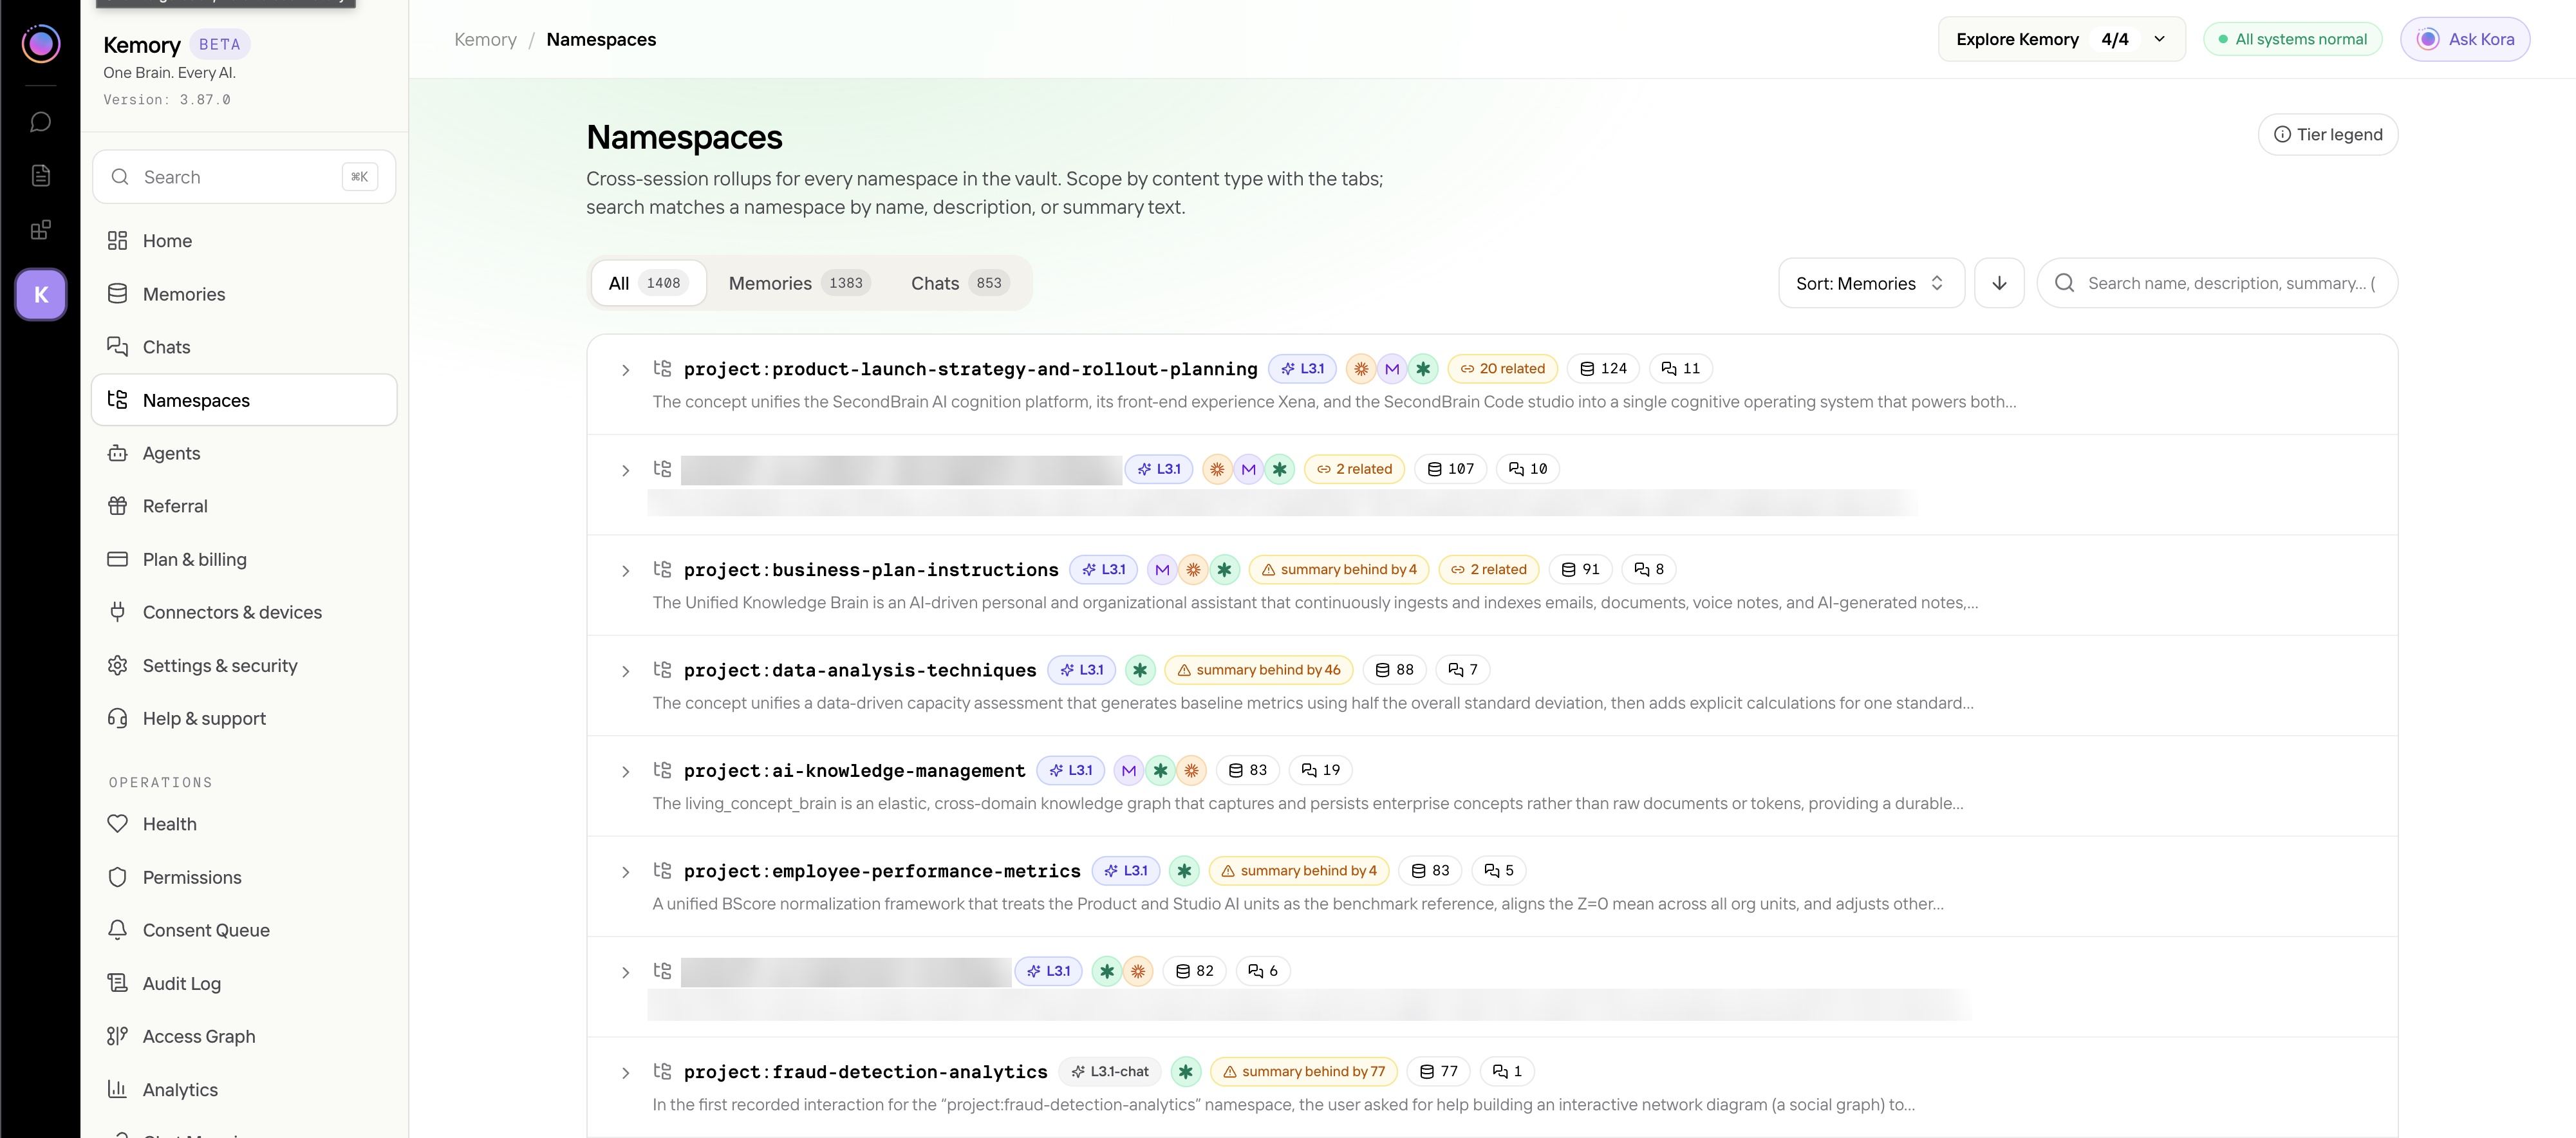Expand project:product-launch-strategy-and-rollout-planning row
This screenshot has width=2576, height=1138.
(x=625, y=370)
